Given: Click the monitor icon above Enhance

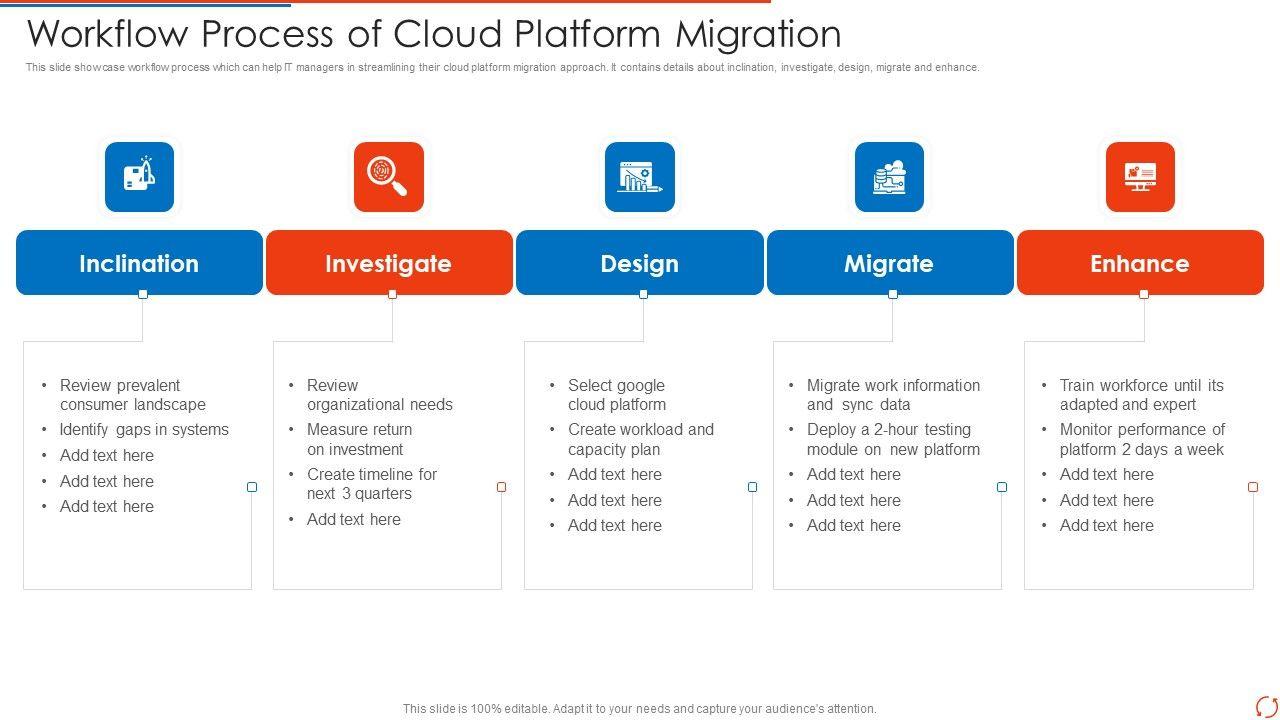Looking at the screenshot, I should (1140, 177).
